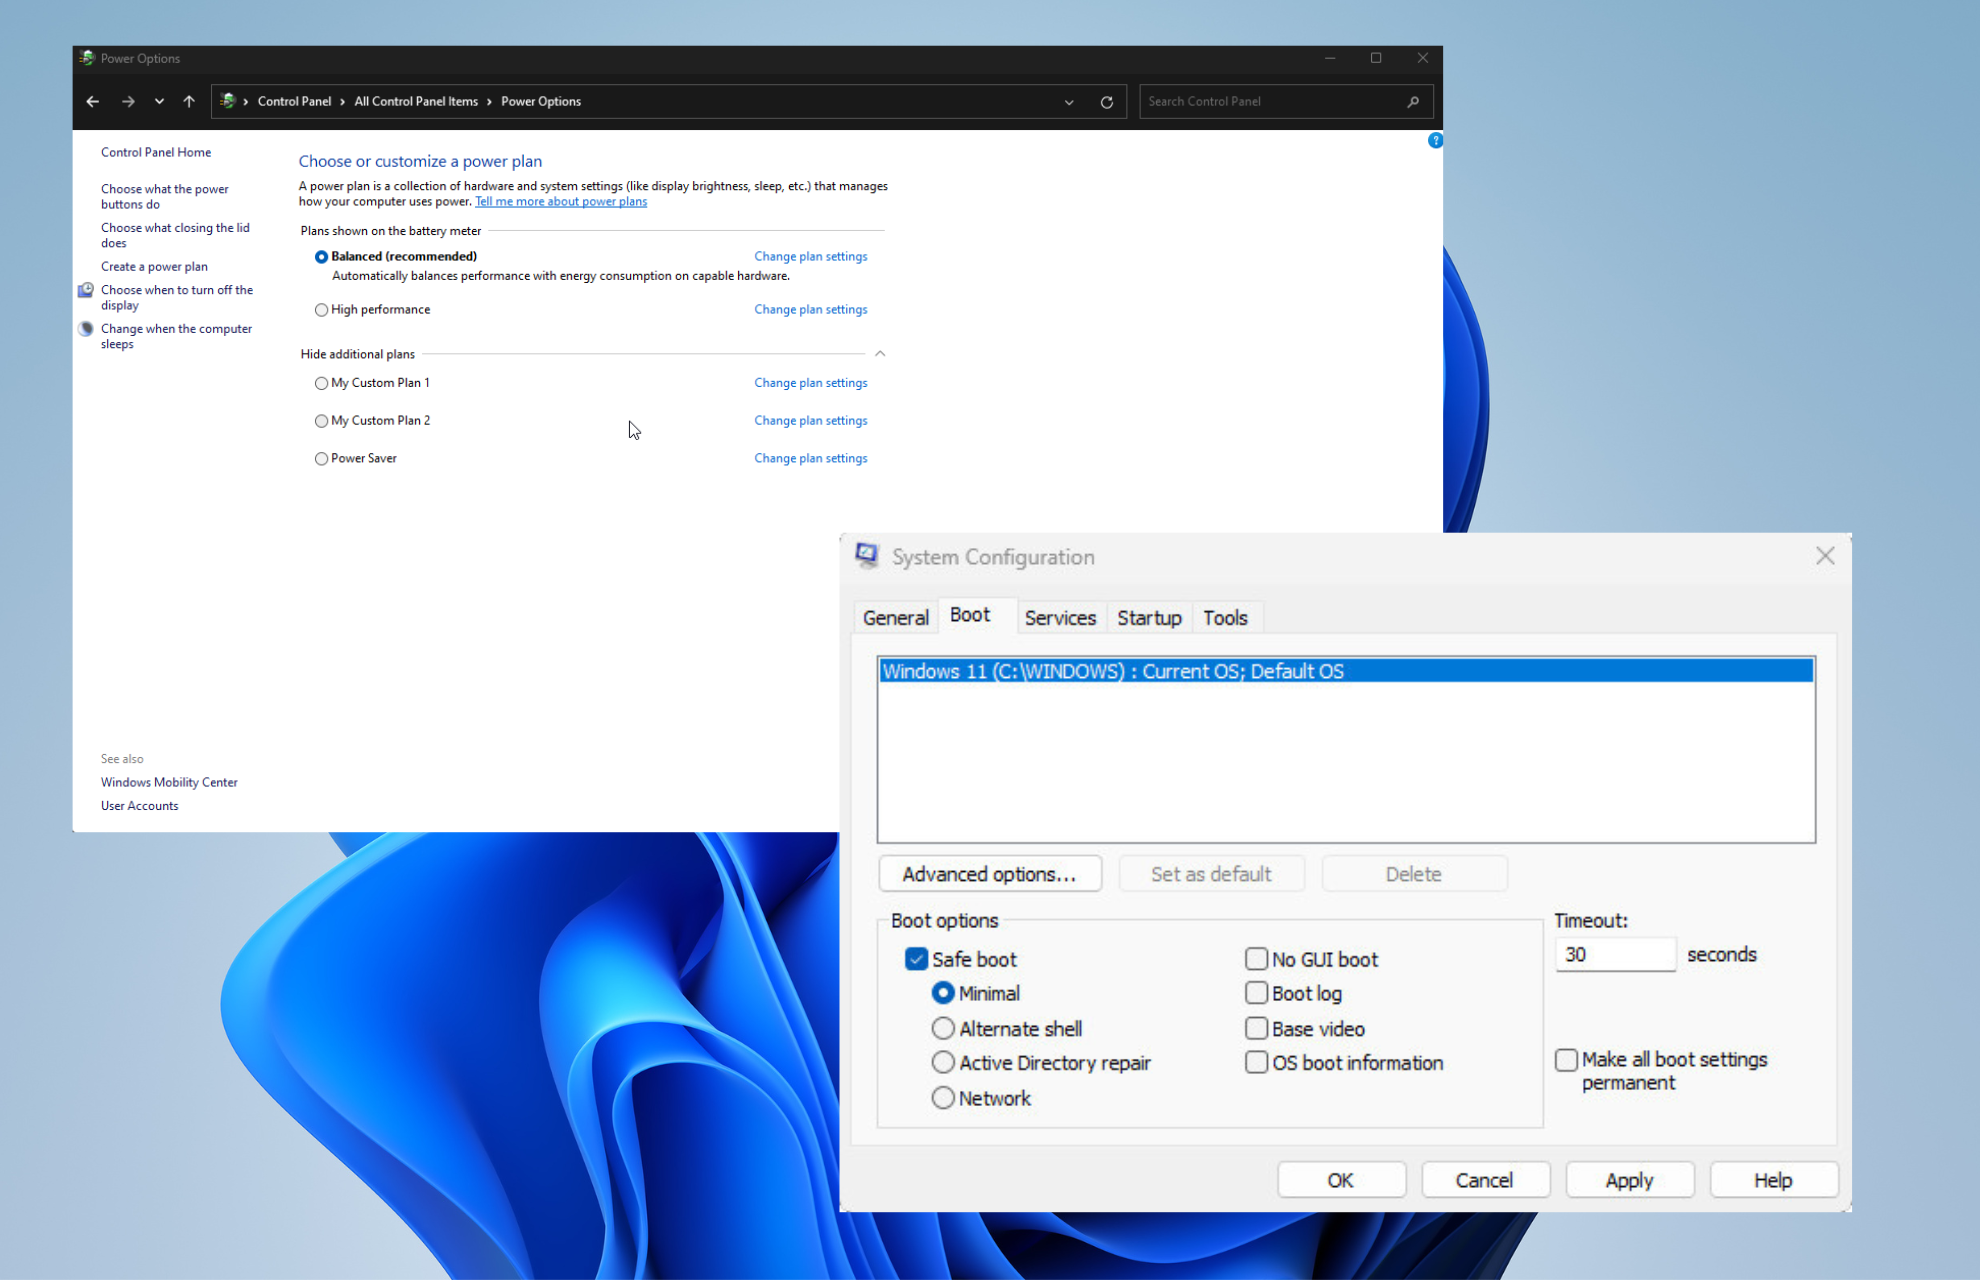1980x1280 pixels.
Task: Open Windows Mobility Center
Action: coord(169,782)
